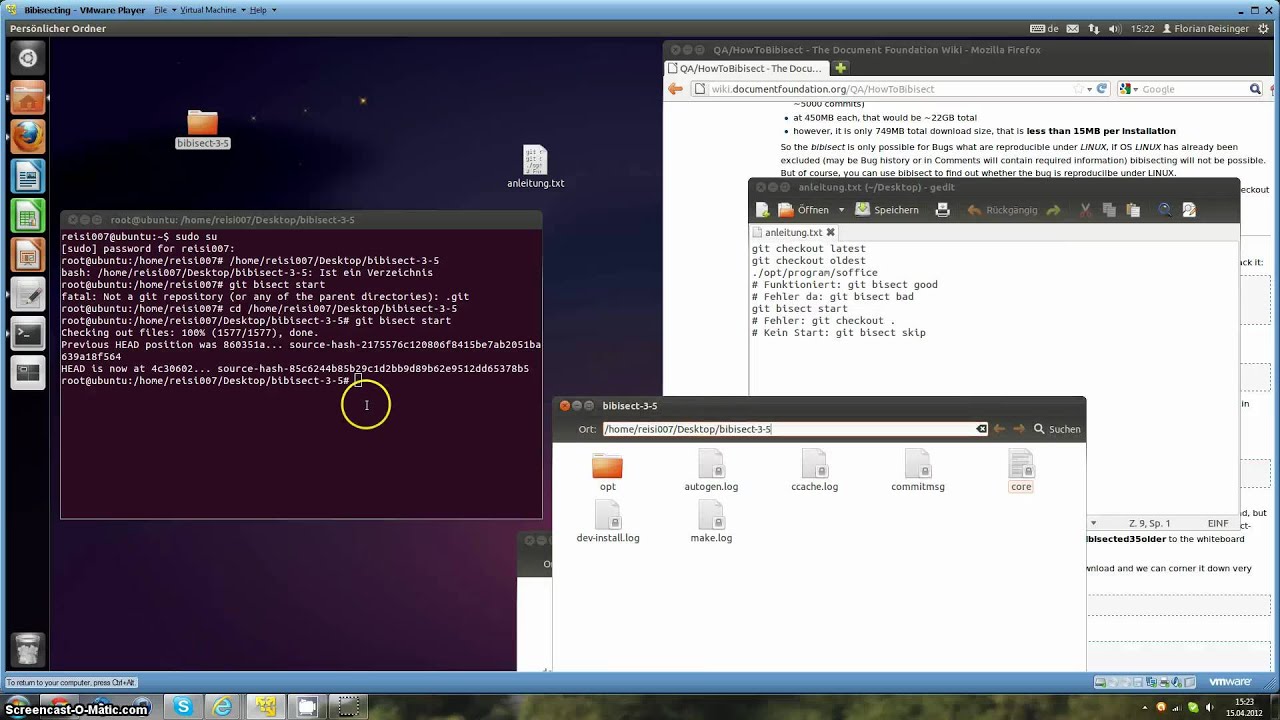The image size is (1280, 720).
Task: Bookmark page with the star icon
Action: pos(1079,89)
